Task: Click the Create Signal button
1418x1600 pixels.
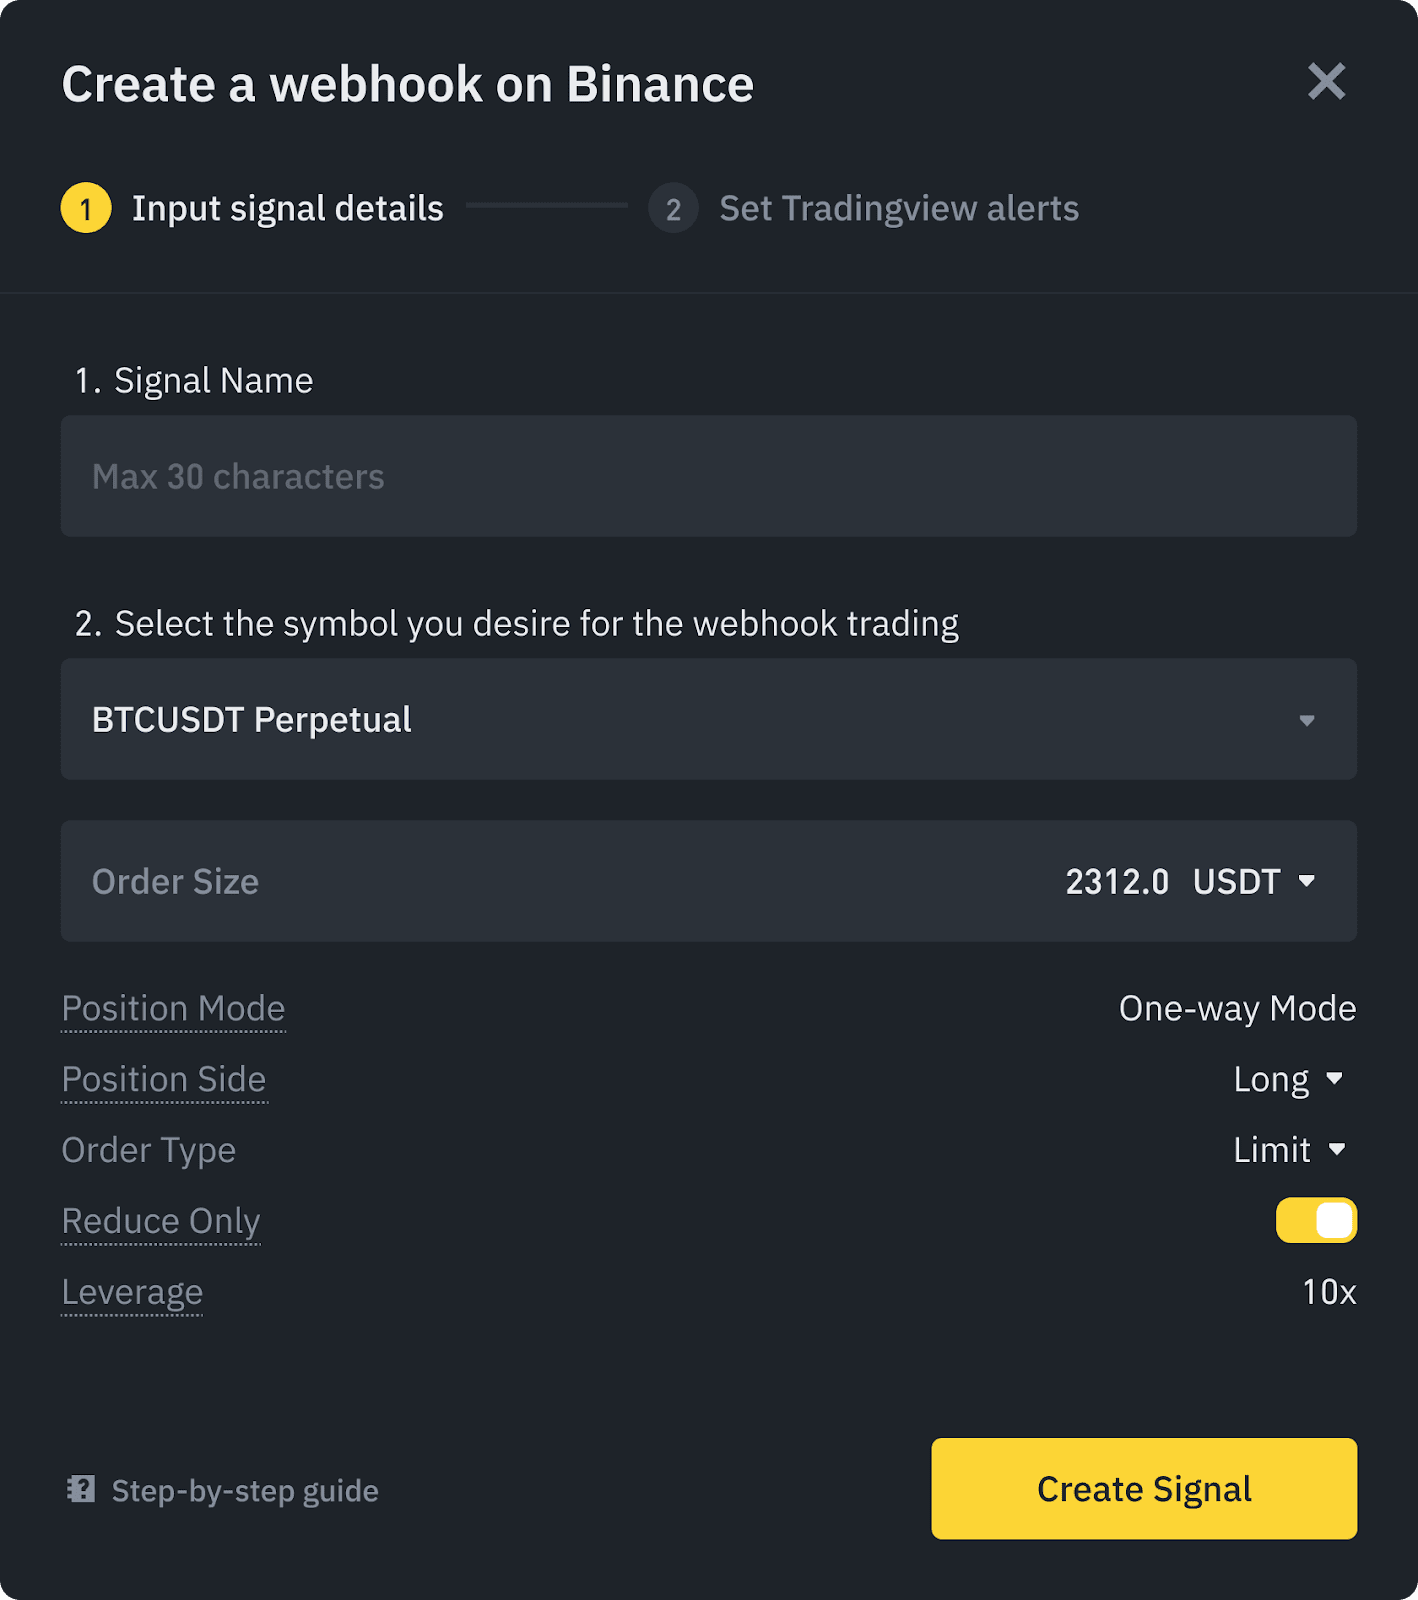Action: pos(1144,1488)
